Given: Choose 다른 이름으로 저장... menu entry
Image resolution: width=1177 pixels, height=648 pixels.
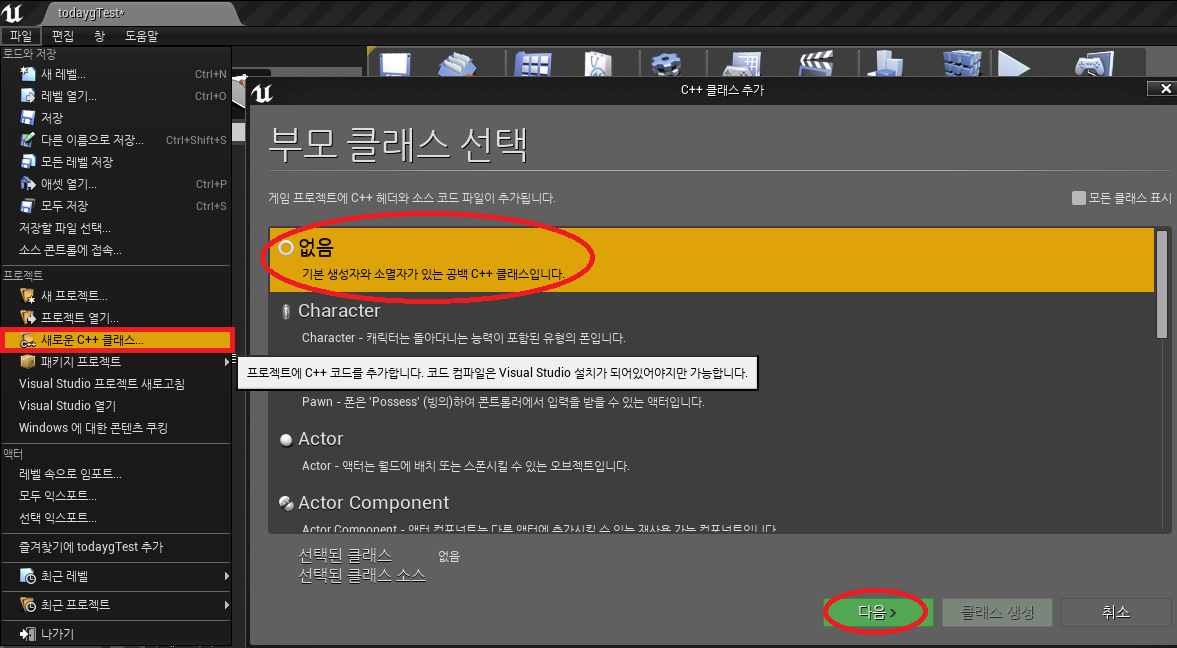Looking at the screenshot, I should [116, 140].
